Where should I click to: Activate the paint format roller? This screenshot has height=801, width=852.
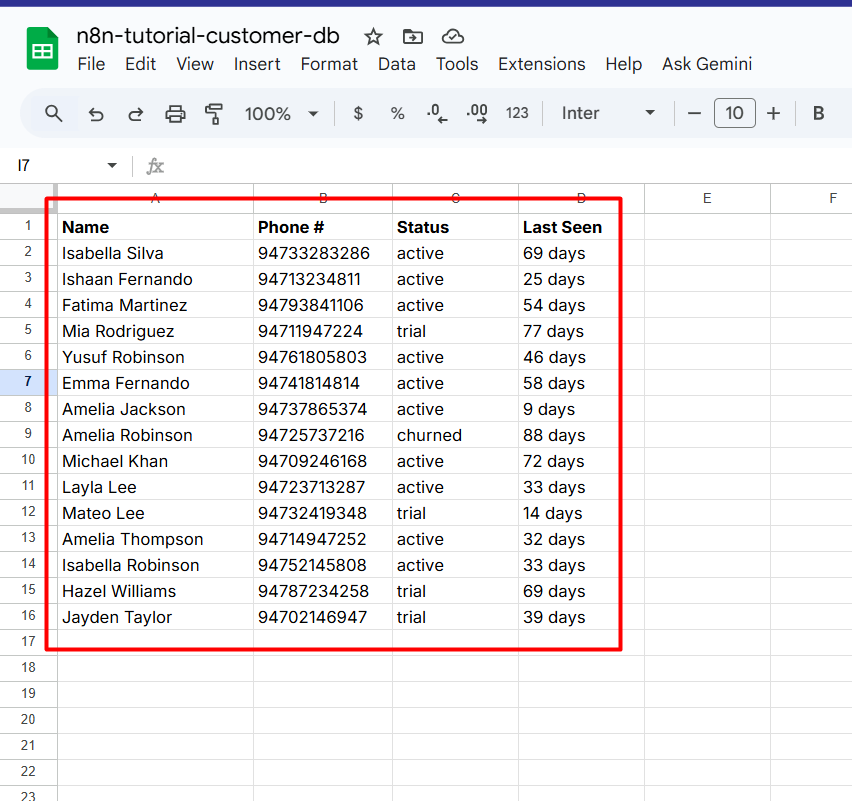coord(213,114)
